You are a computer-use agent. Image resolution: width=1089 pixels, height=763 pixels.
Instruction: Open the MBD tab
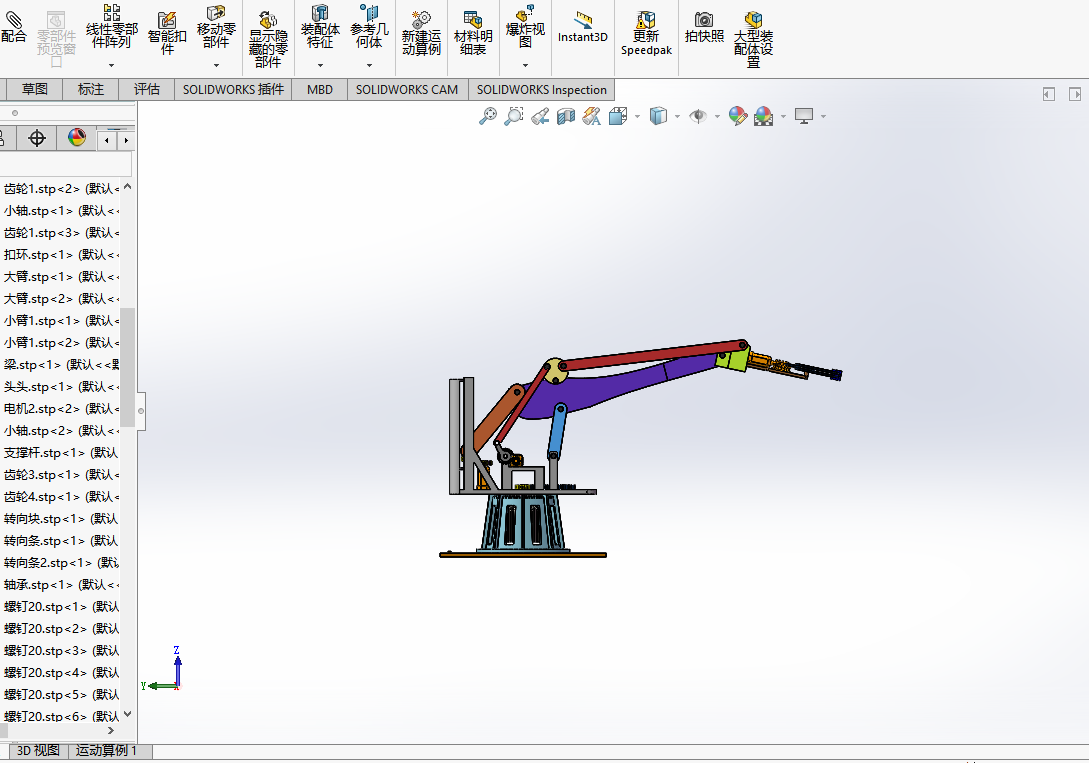[x=320, y=90]
